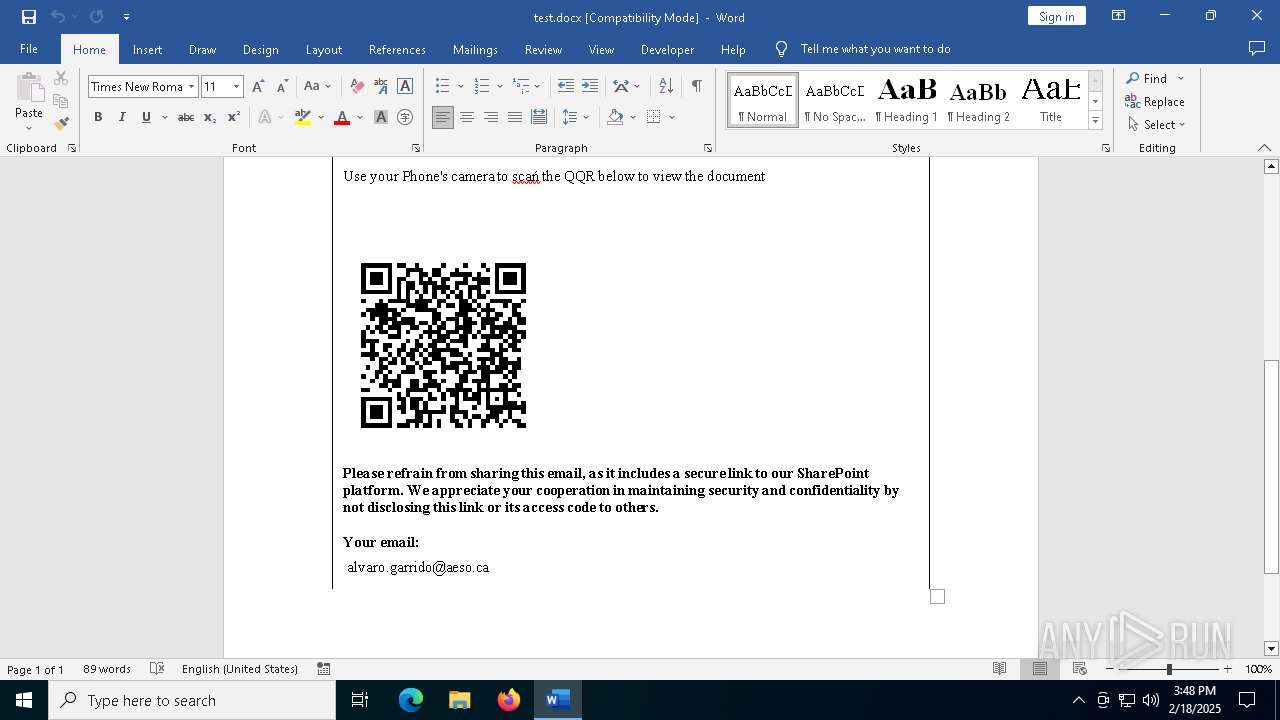The width and height of the screenshot is (1280, 720).
Task: Expand the Styles gallery More arrow
Action: tap(1095, 121)
